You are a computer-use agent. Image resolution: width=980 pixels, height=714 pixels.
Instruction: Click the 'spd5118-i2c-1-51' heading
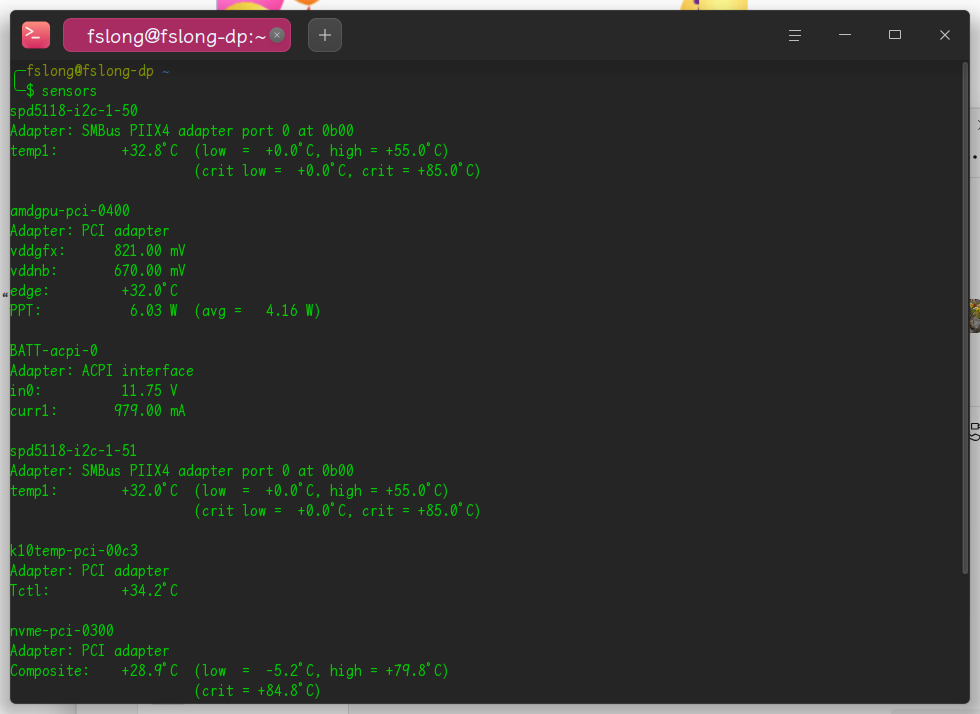[74, 451]
